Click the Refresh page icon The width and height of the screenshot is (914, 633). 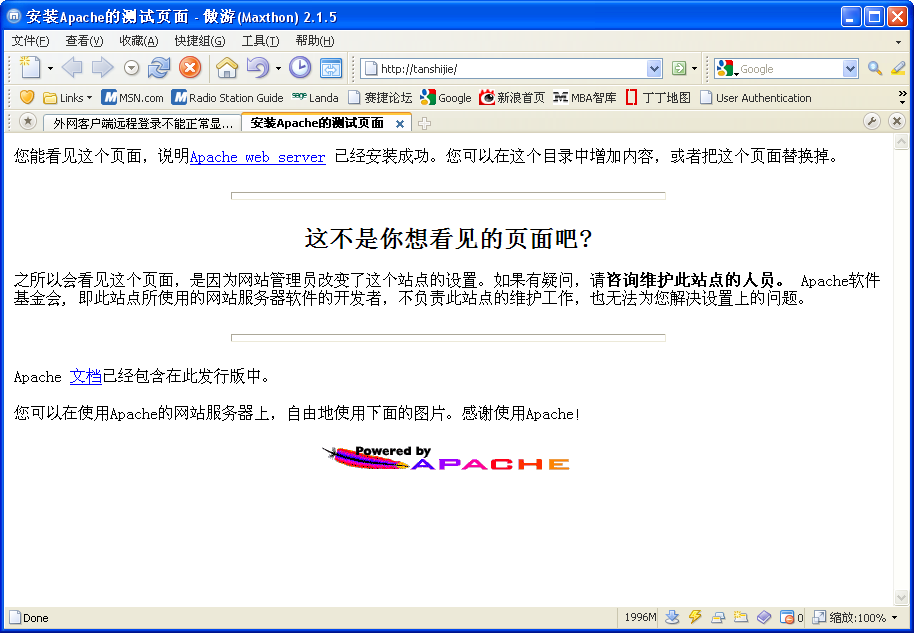(x=159, y=68)
